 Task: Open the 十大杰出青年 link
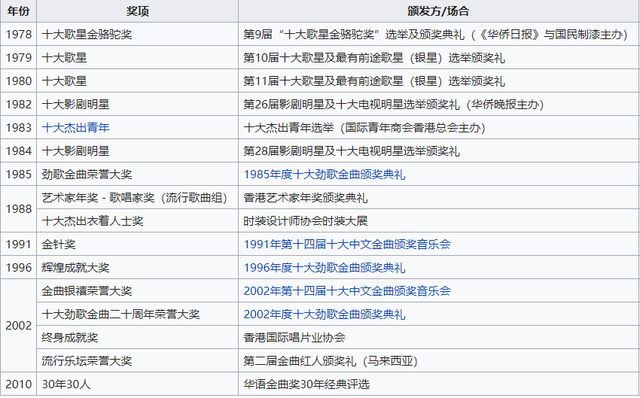tap(76, 128)
